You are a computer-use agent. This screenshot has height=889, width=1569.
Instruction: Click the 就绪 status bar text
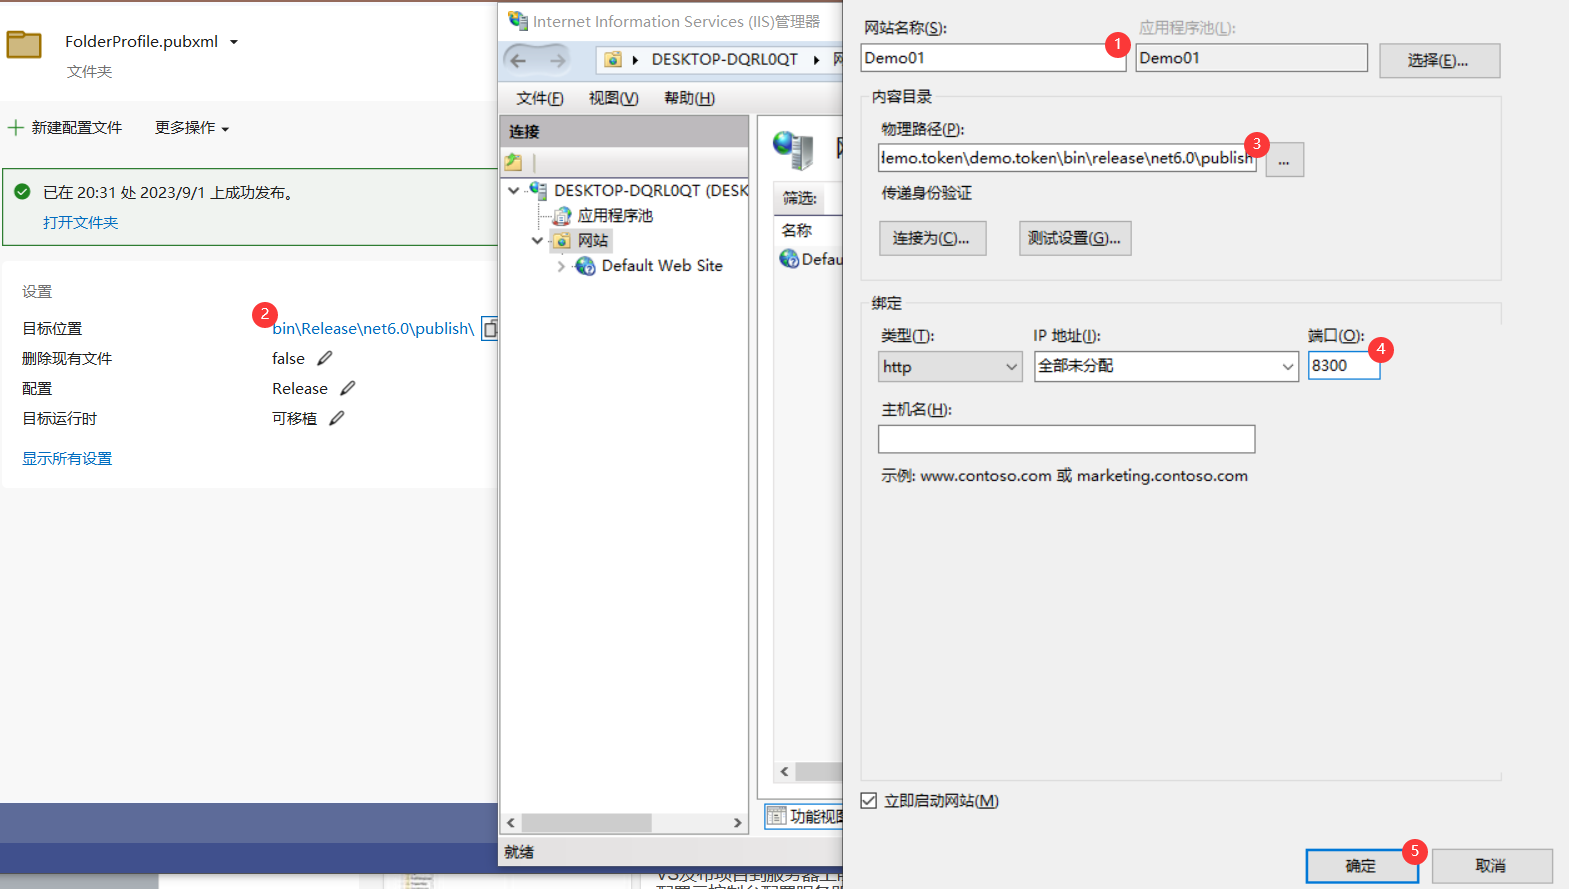(519, 852)
